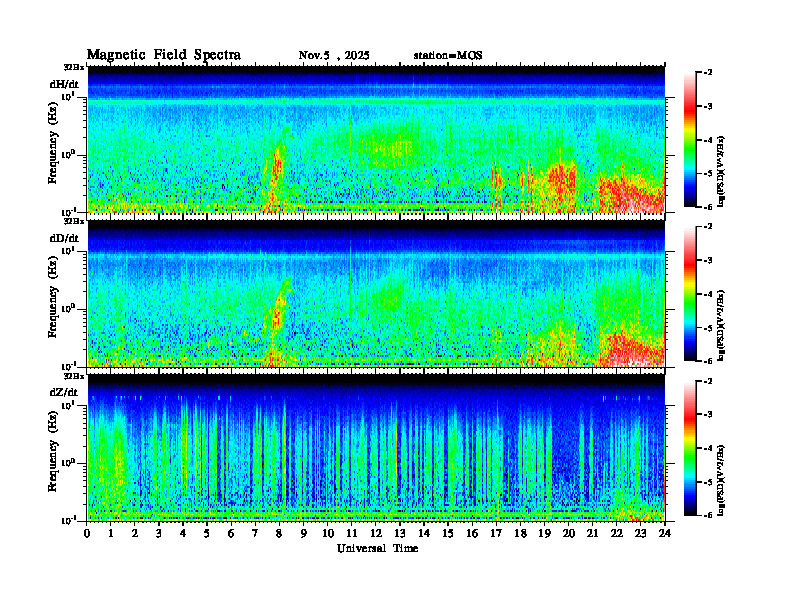
Task: Click the dZ/dt spectrogram plot area
Action: click(376, 447)
